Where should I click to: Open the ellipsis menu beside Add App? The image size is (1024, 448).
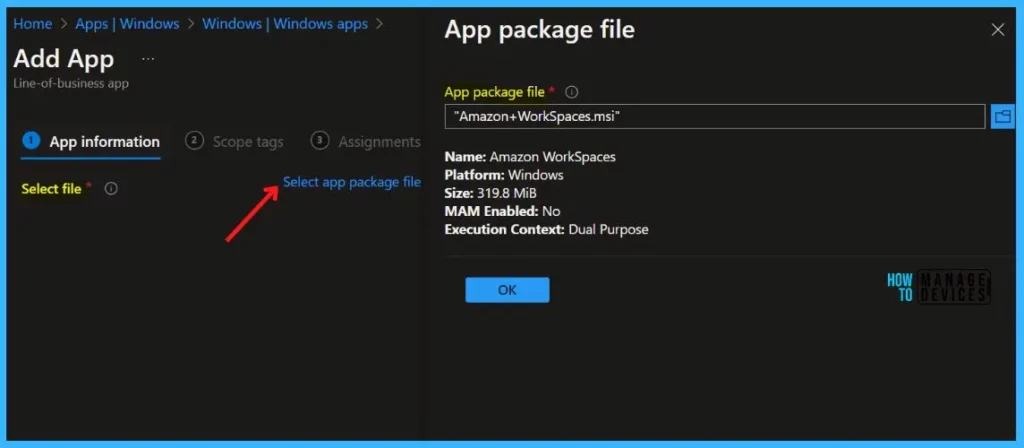(x=148, y=59)
